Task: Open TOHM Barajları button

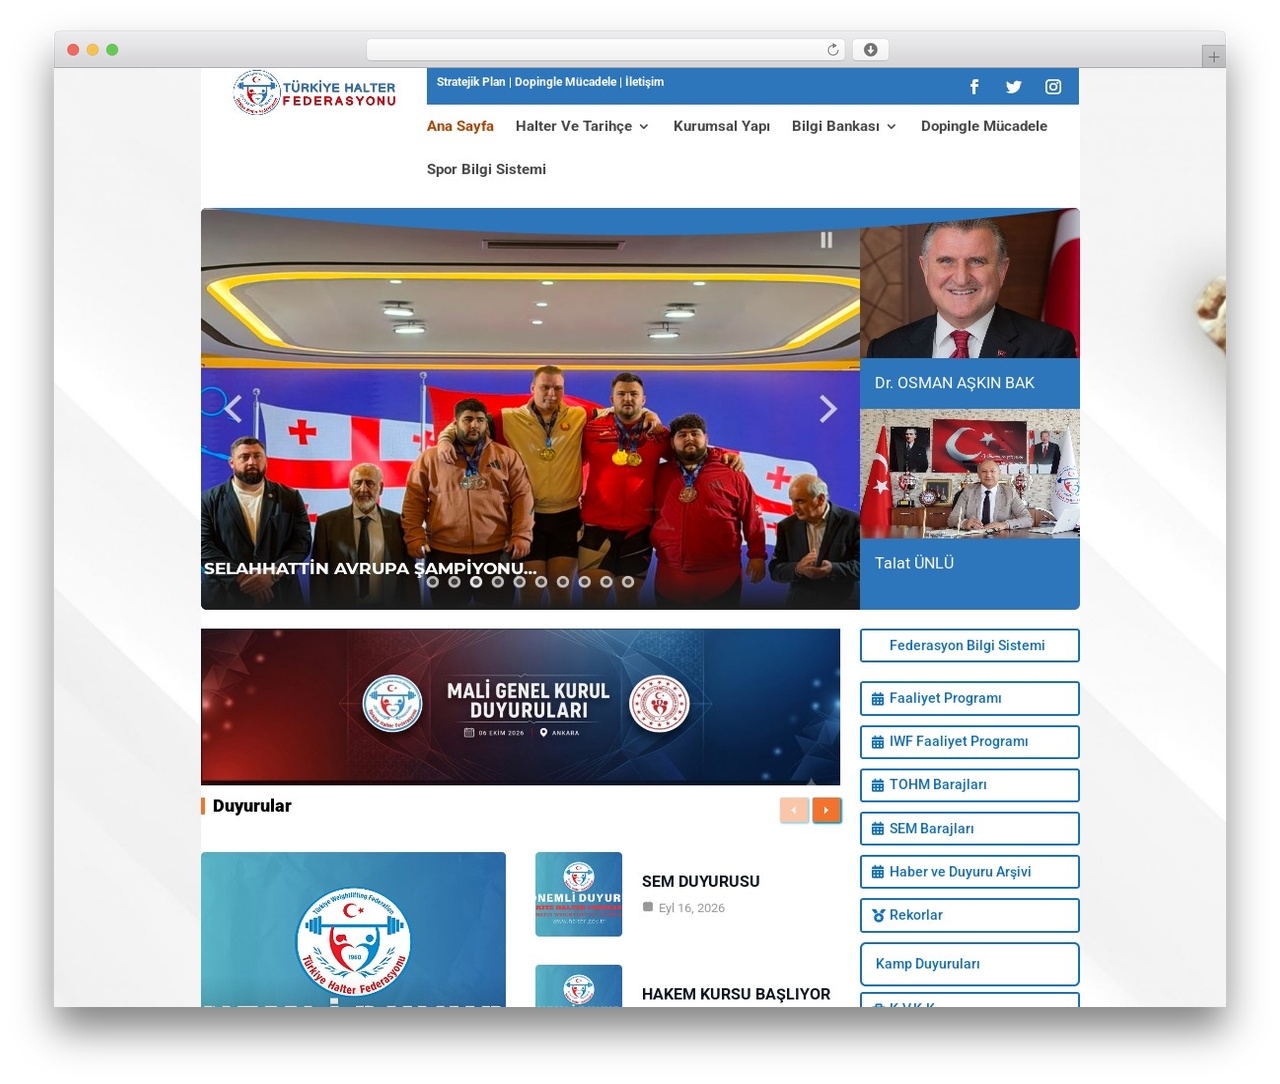Action: [x=970, y=785]
